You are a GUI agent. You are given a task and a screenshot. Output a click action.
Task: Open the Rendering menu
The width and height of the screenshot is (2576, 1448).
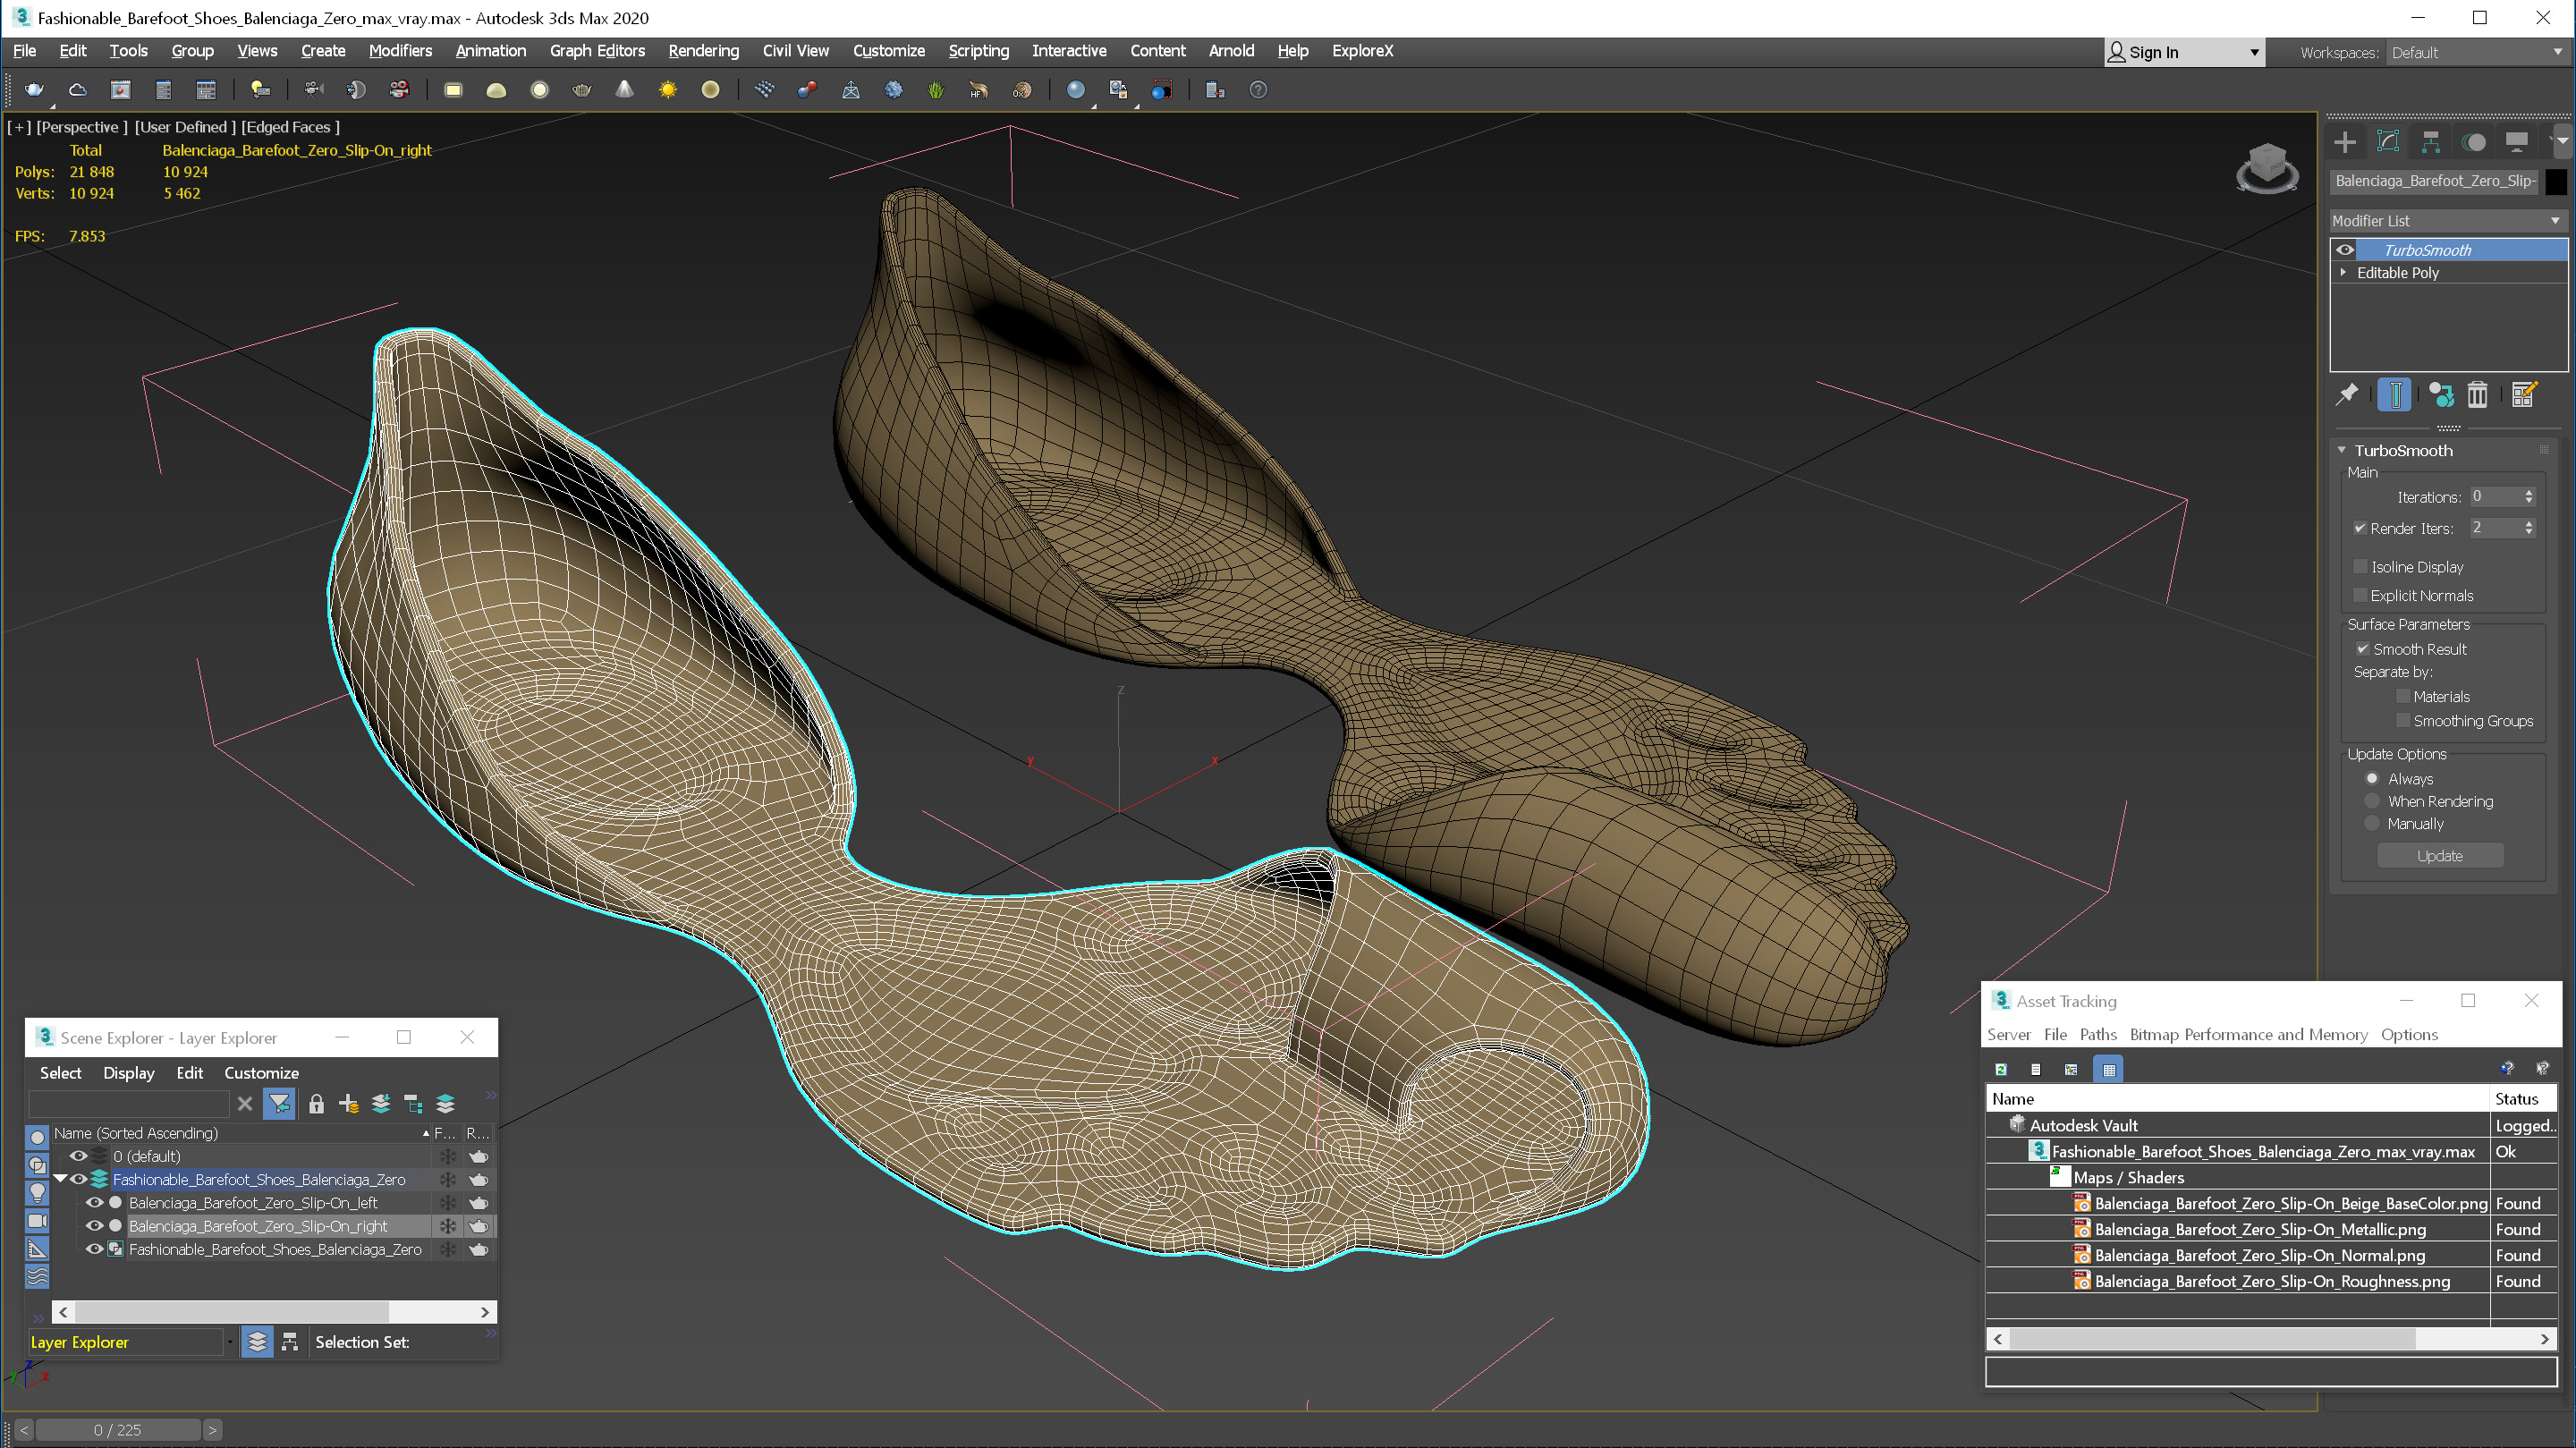703,50
